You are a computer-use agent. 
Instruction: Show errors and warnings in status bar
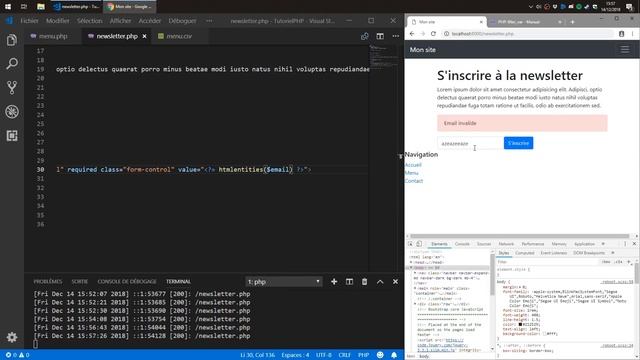coord(17,355)
